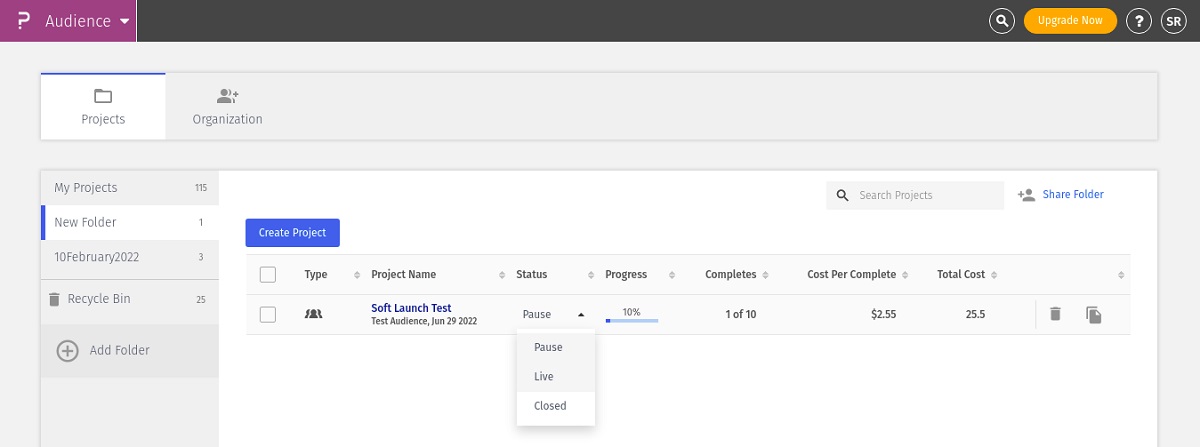This screenshot has height=447, width=1200.
Task: Click the Add Folder plus icon
Action: [x=67, y=351]
